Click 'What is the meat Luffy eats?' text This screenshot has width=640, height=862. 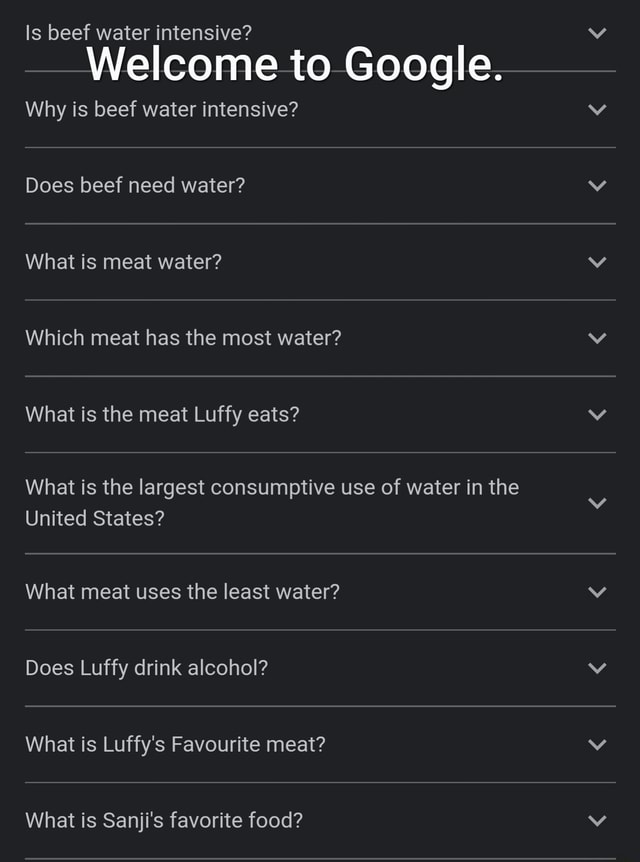pos(161,414)
